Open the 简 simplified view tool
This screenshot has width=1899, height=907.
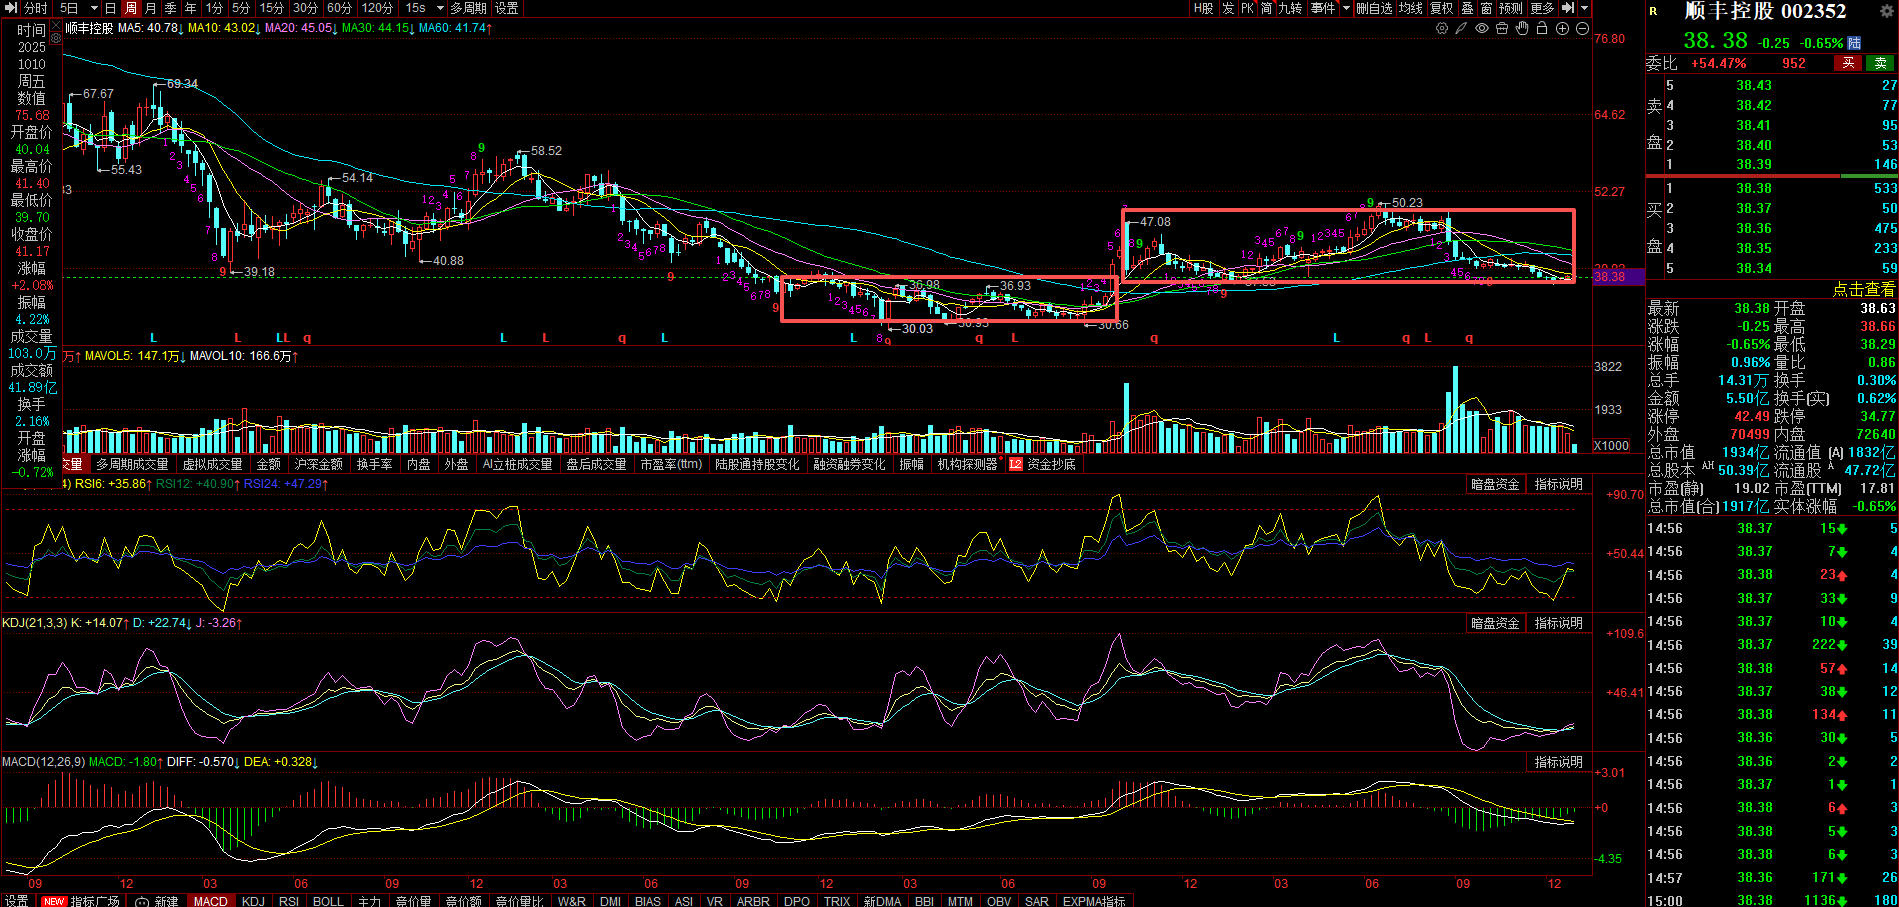1266,8
